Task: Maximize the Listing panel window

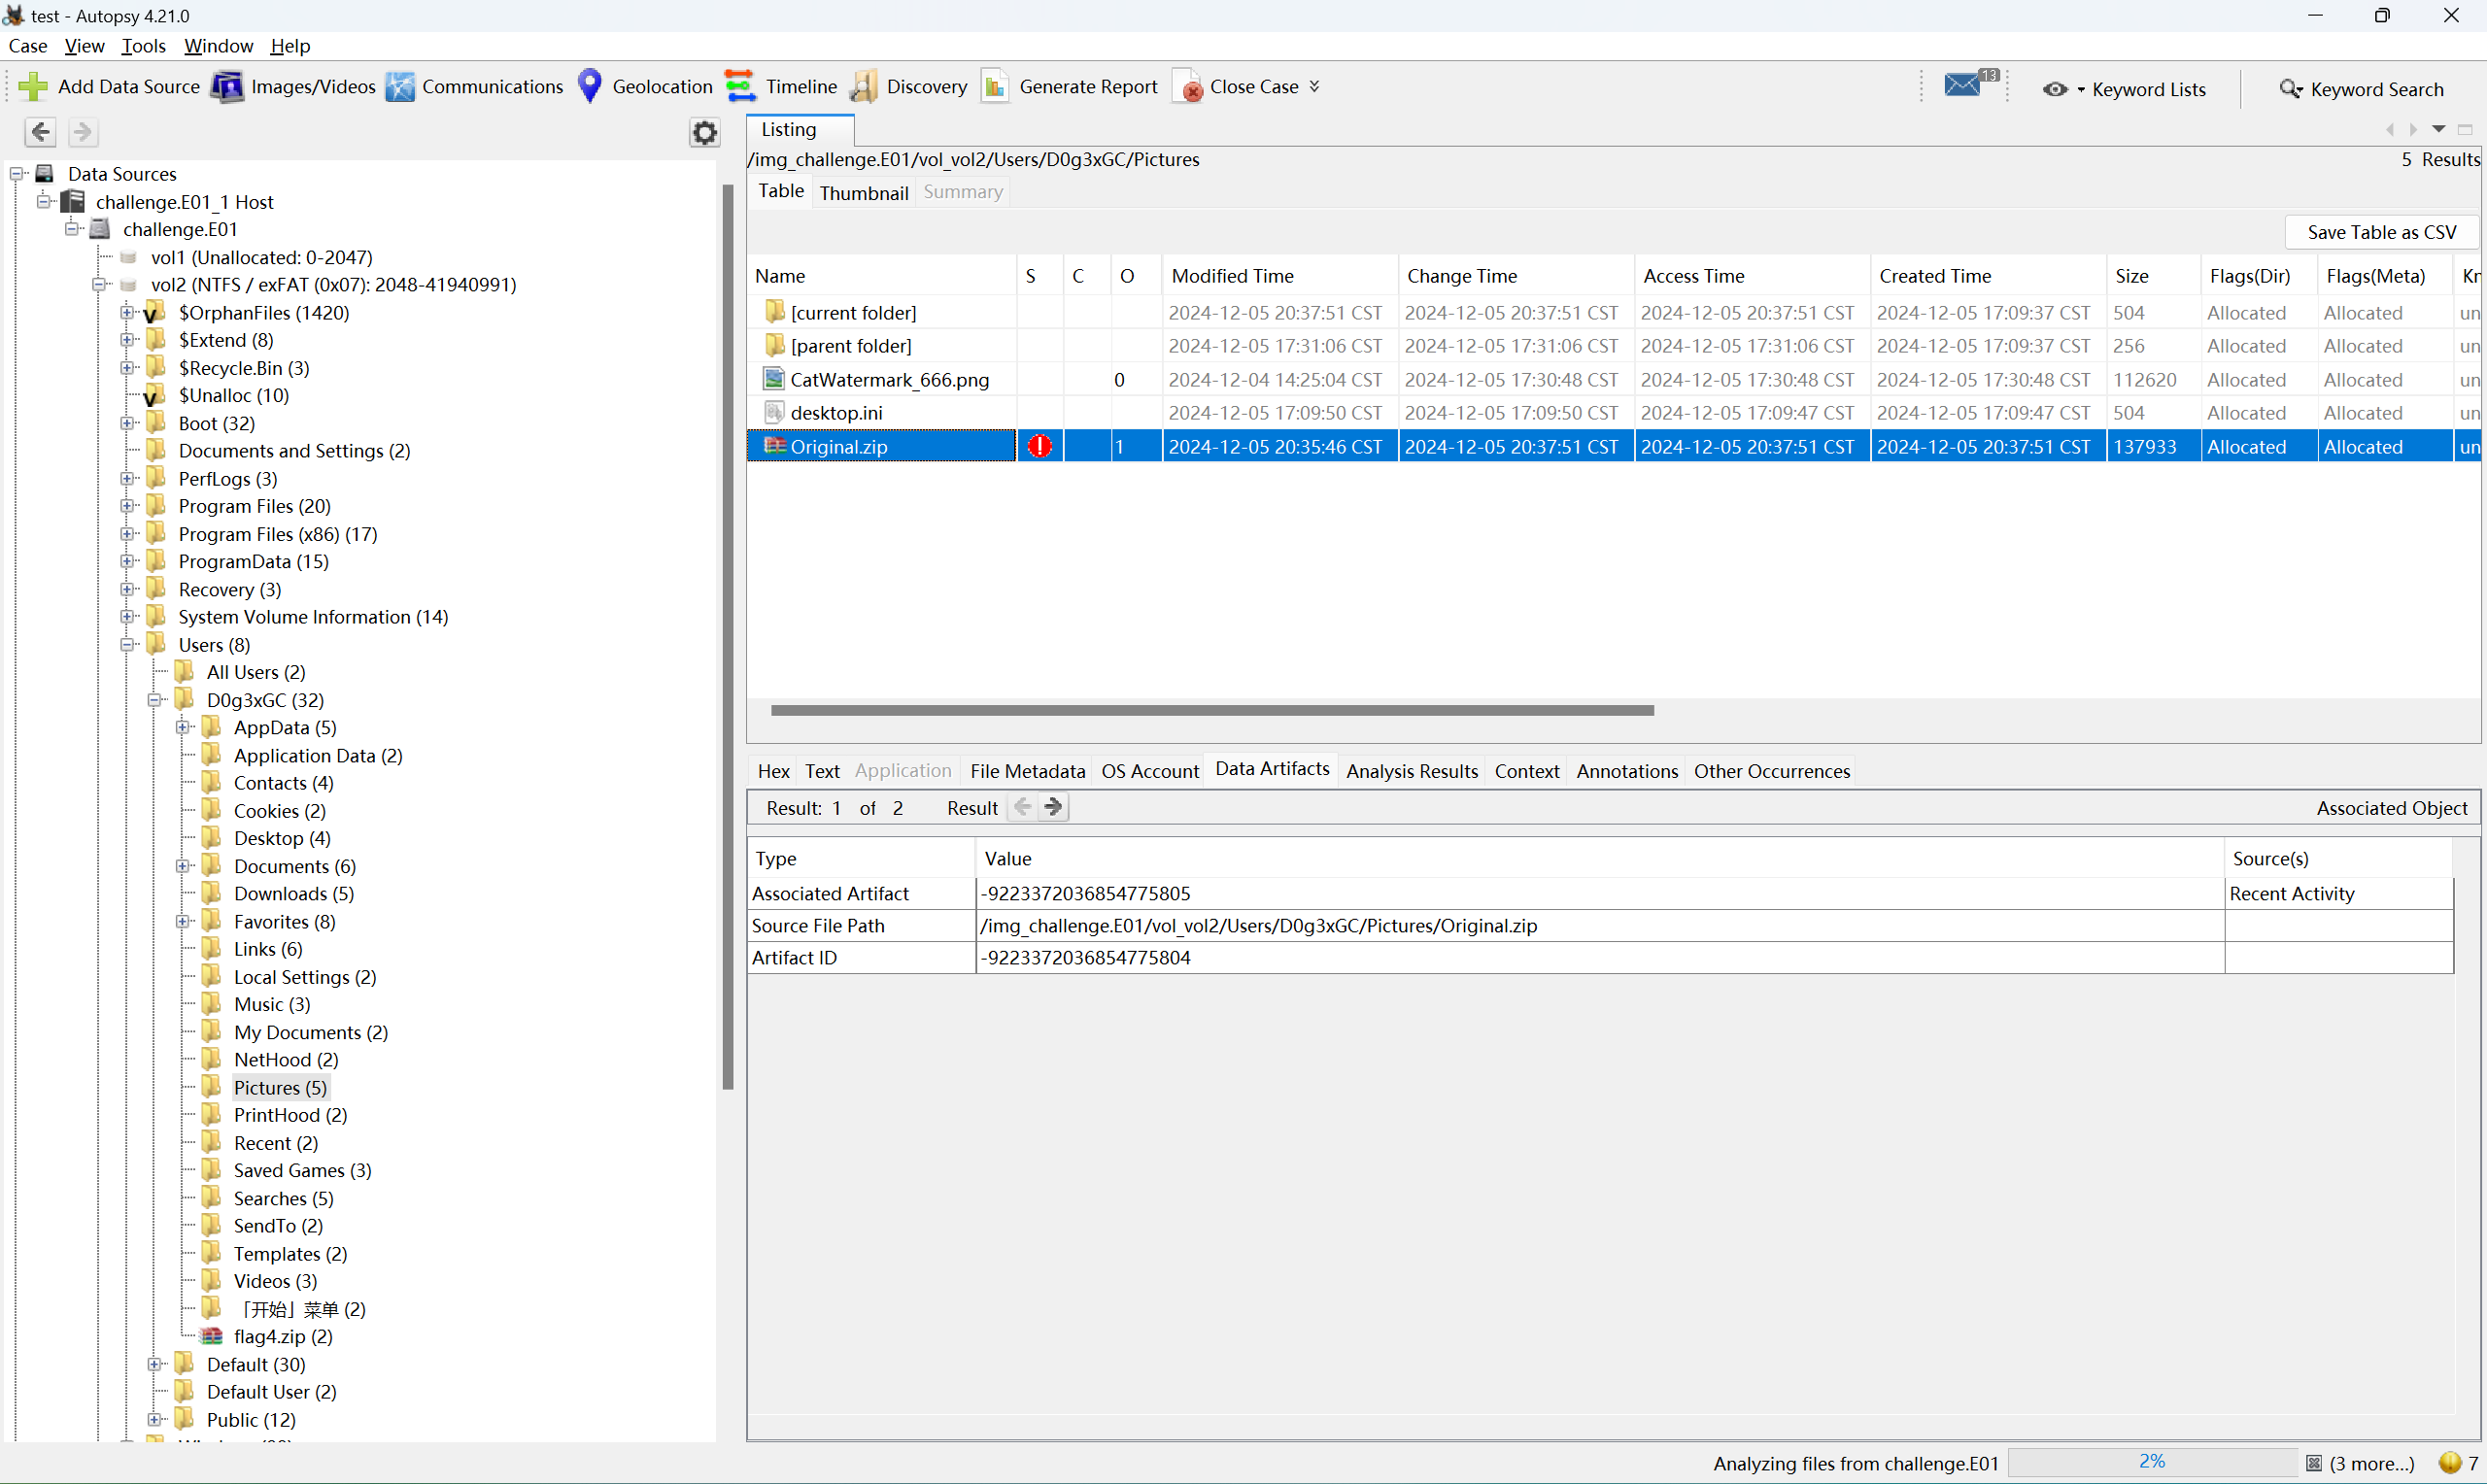Action: pyautogui.click(x=2466, y=130)
